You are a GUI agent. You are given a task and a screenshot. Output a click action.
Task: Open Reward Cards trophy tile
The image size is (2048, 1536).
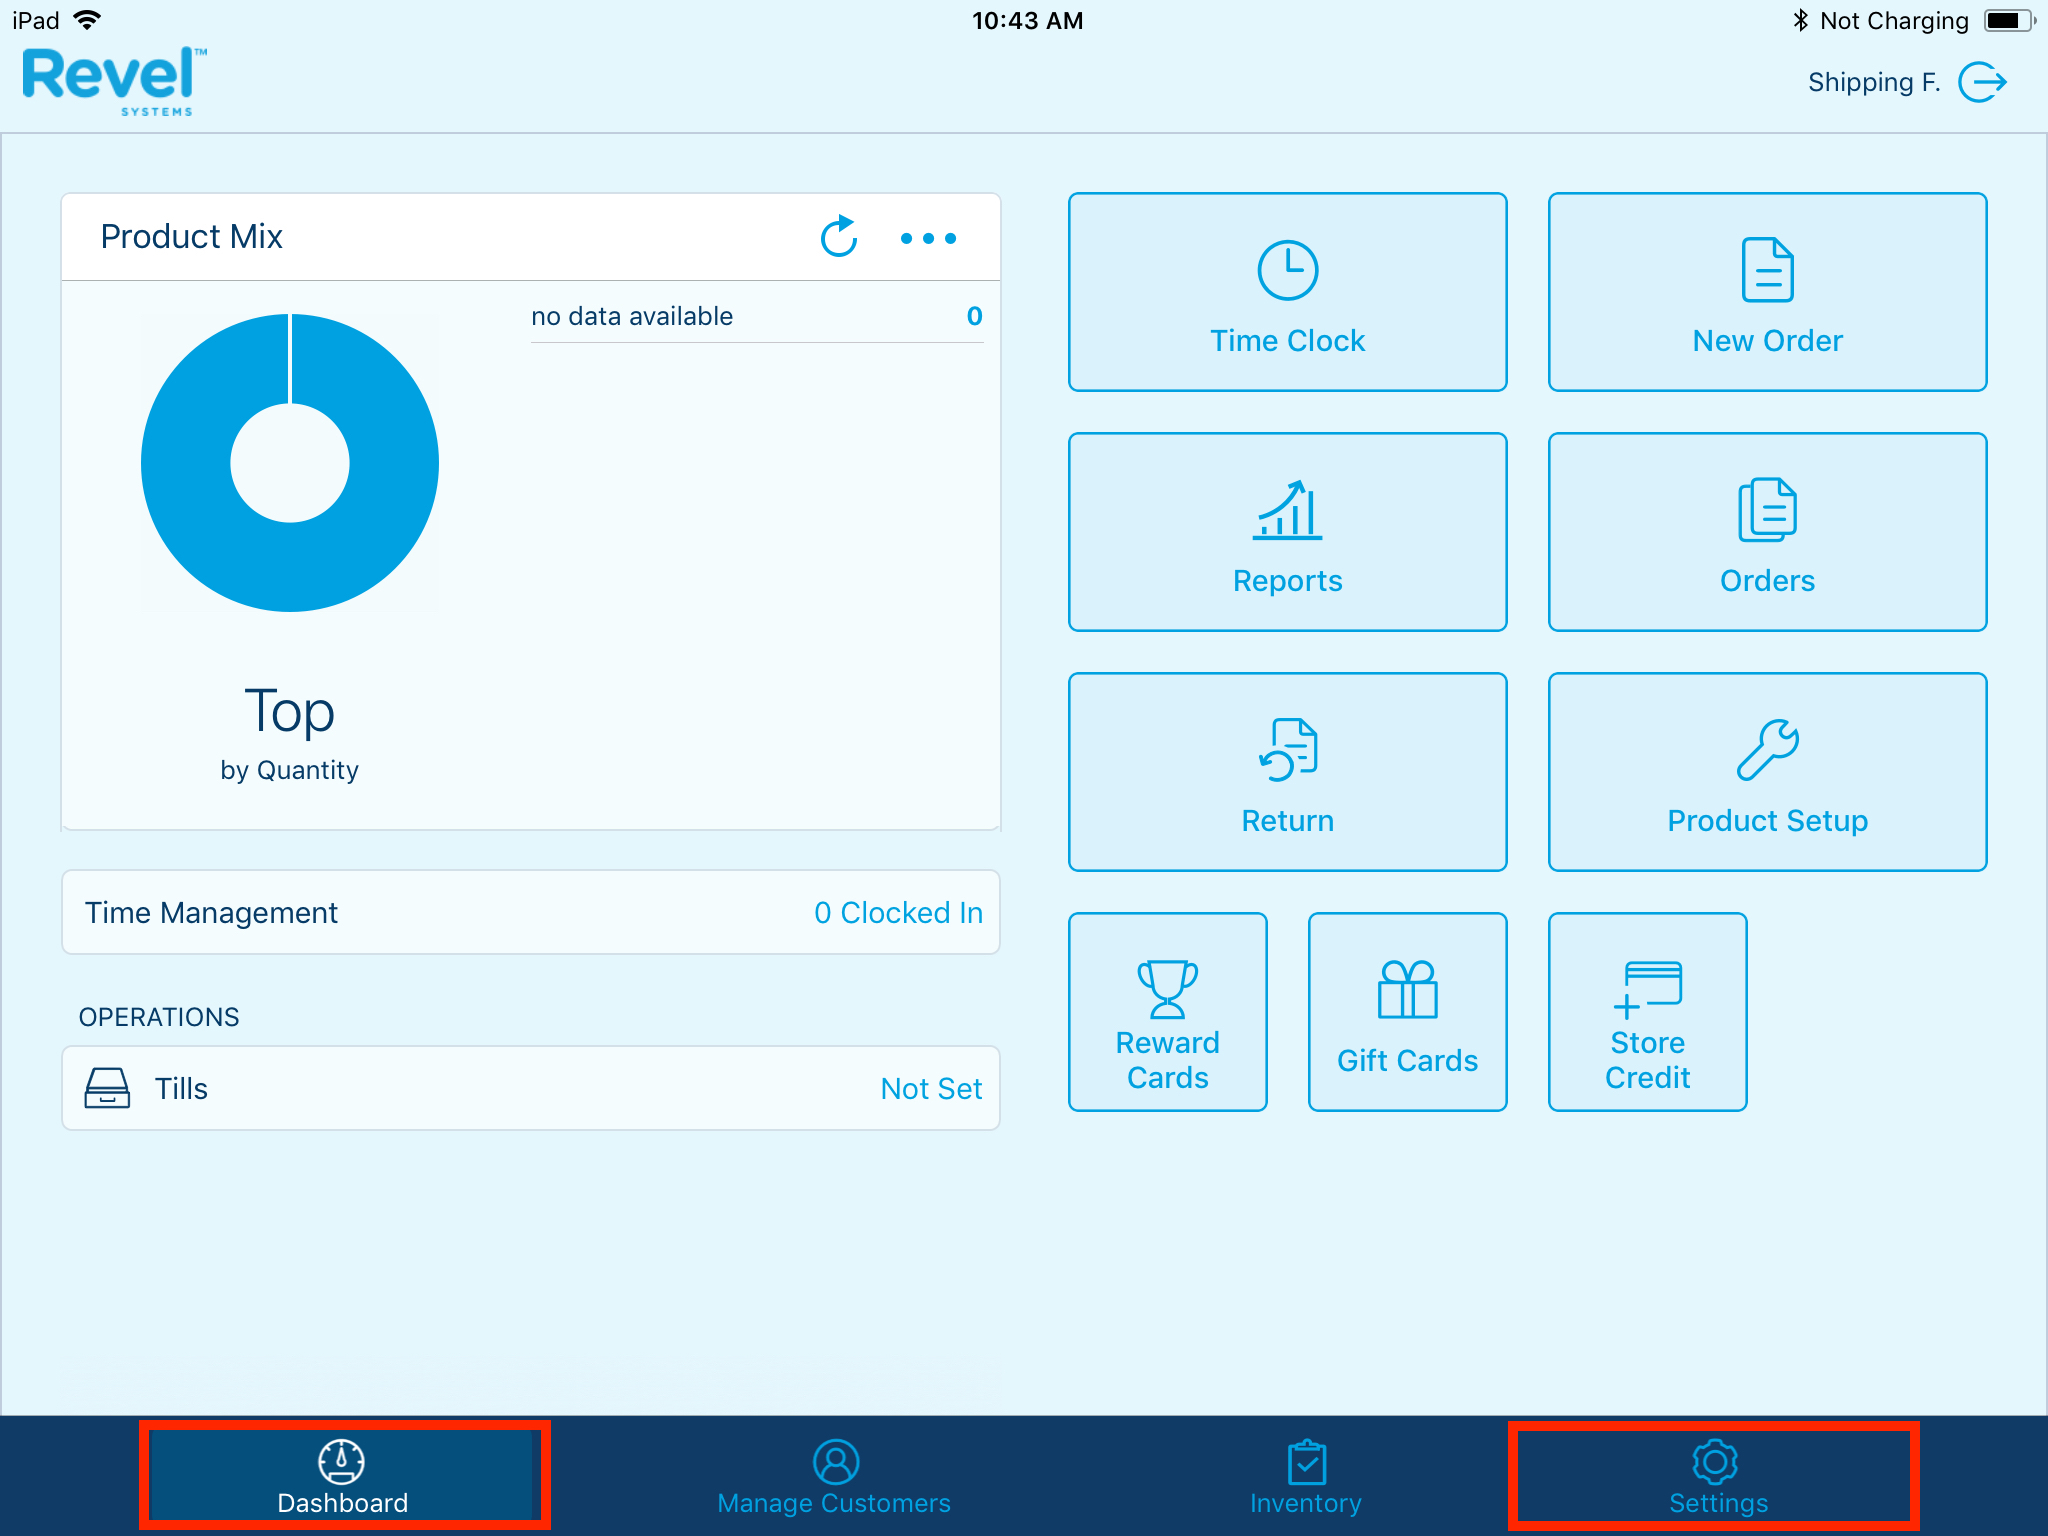[1167, 1012]
